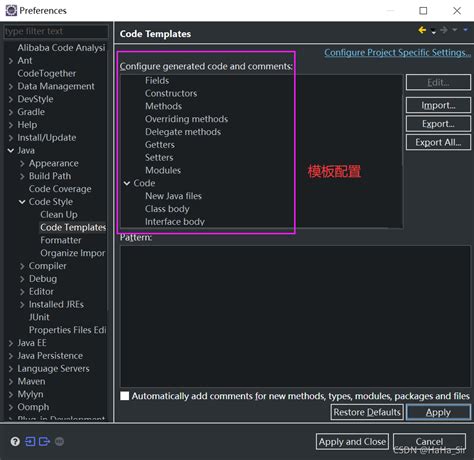Click the export preferences icon
The image size is (474, 460).
(x=44, y=442)
